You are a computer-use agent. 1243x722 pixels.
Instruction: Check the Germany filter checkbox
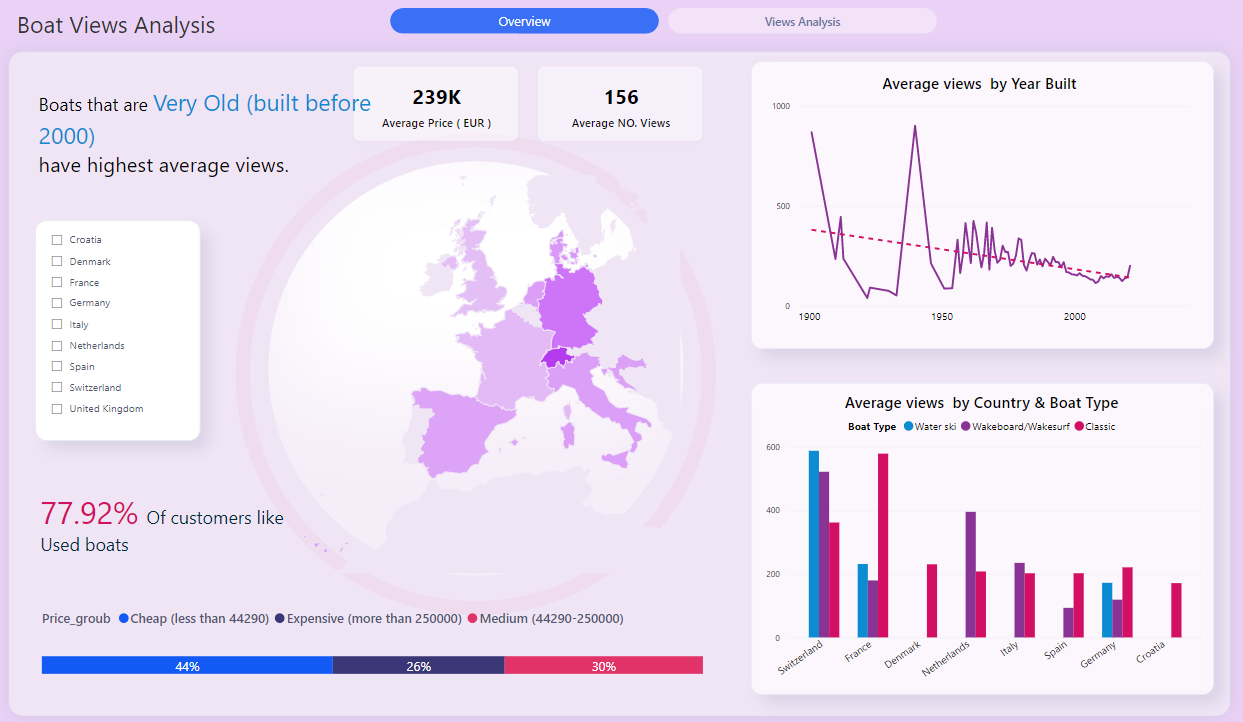[x=56, y=303]
